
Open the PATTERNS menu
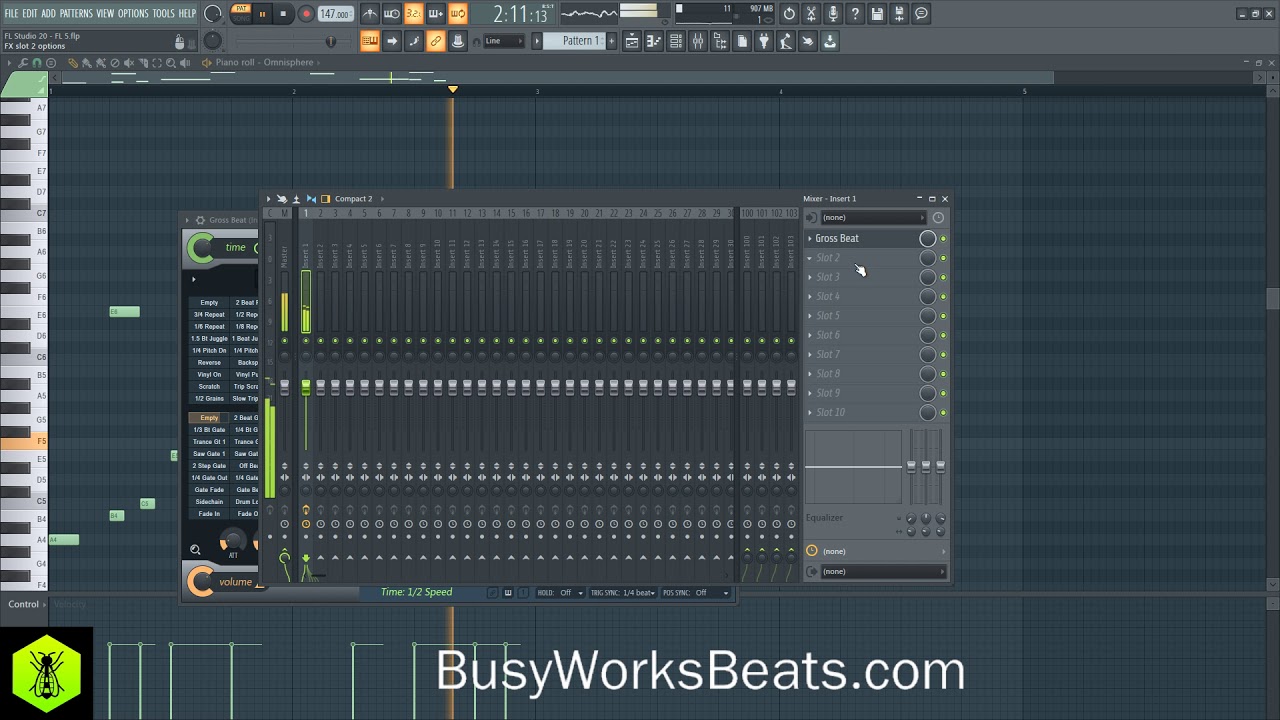click(76, 13)
